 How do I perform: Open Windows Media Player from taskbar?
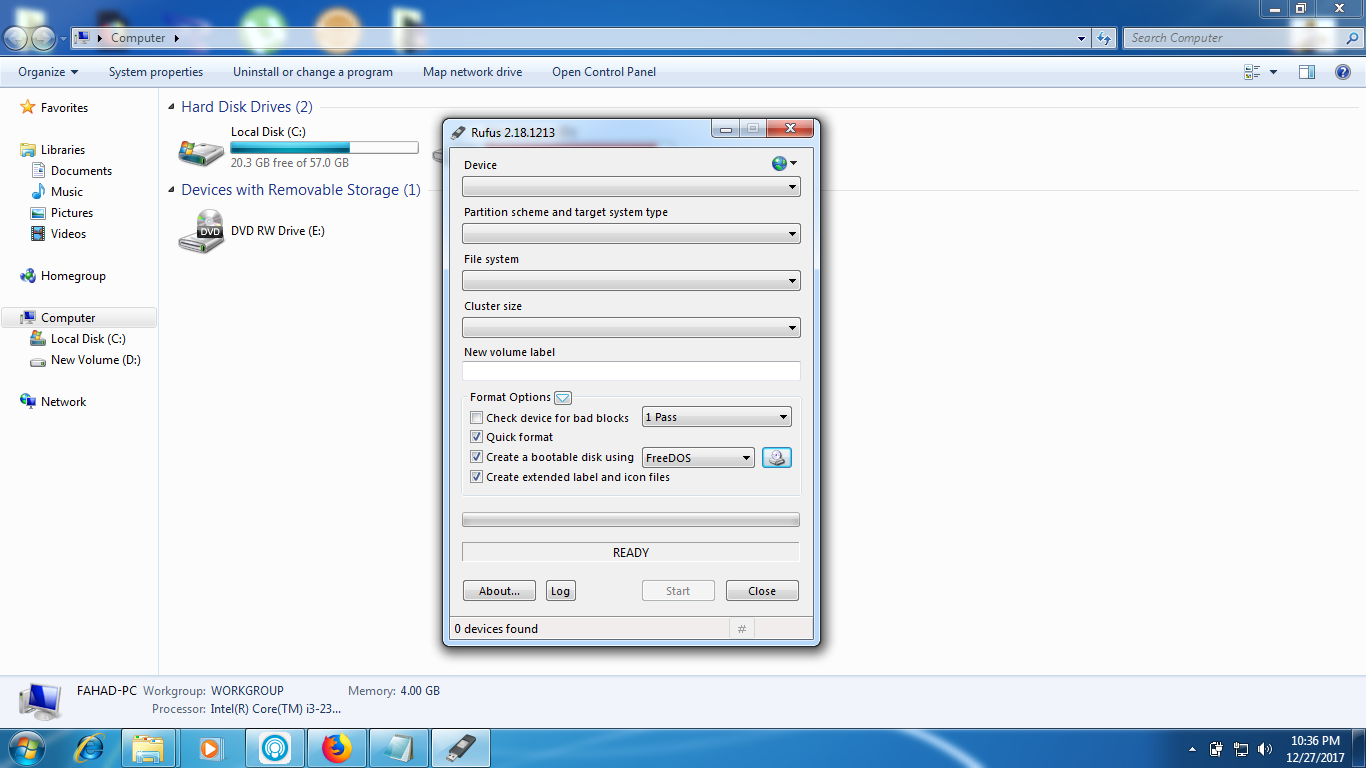[210, 748]
